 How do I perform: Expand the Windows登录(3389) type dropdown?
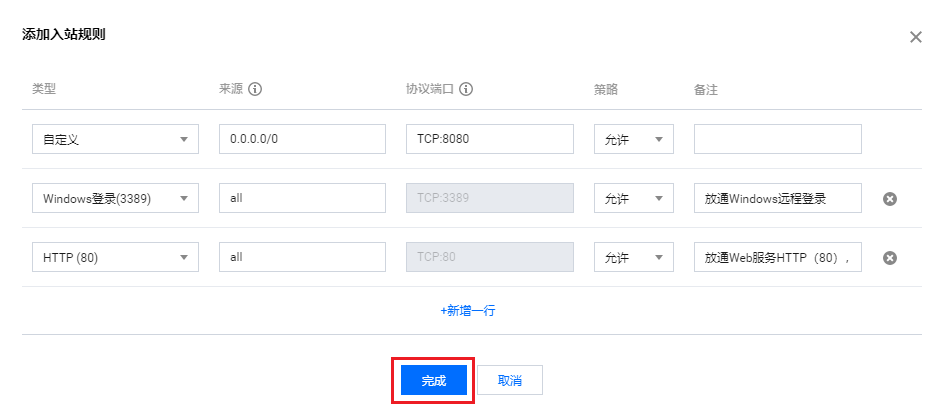point(115,199)
